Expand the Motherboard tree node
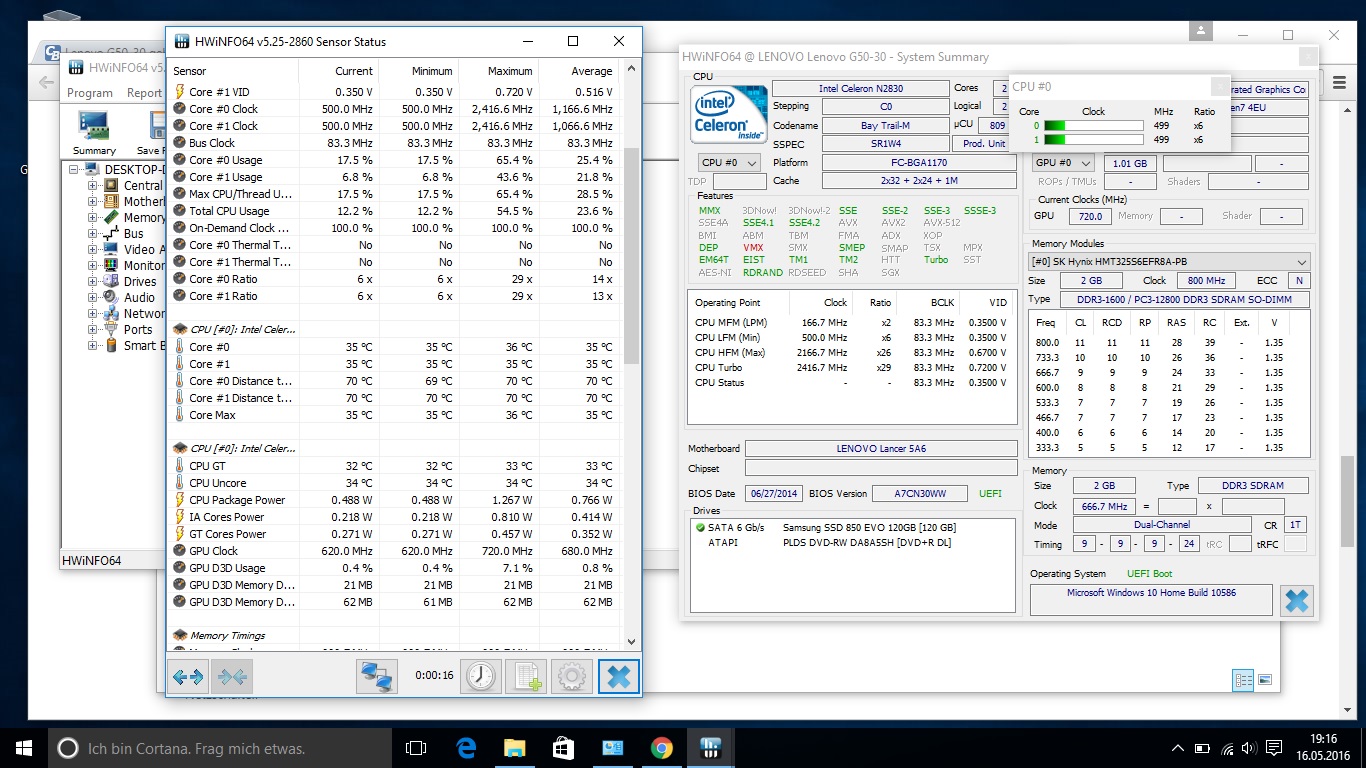The width and height of the screenshot is (1366, 768). click(93, 201)
